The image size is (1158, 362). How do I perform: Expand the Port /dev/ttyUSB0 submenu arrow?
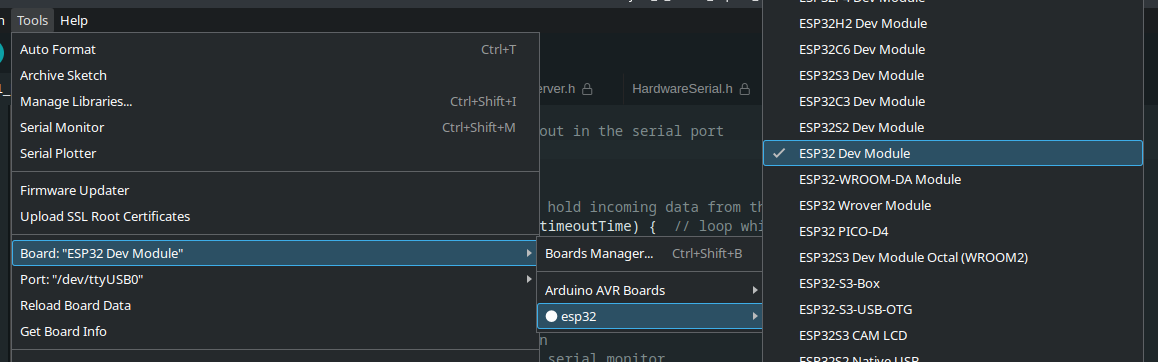tap(529, 279)
